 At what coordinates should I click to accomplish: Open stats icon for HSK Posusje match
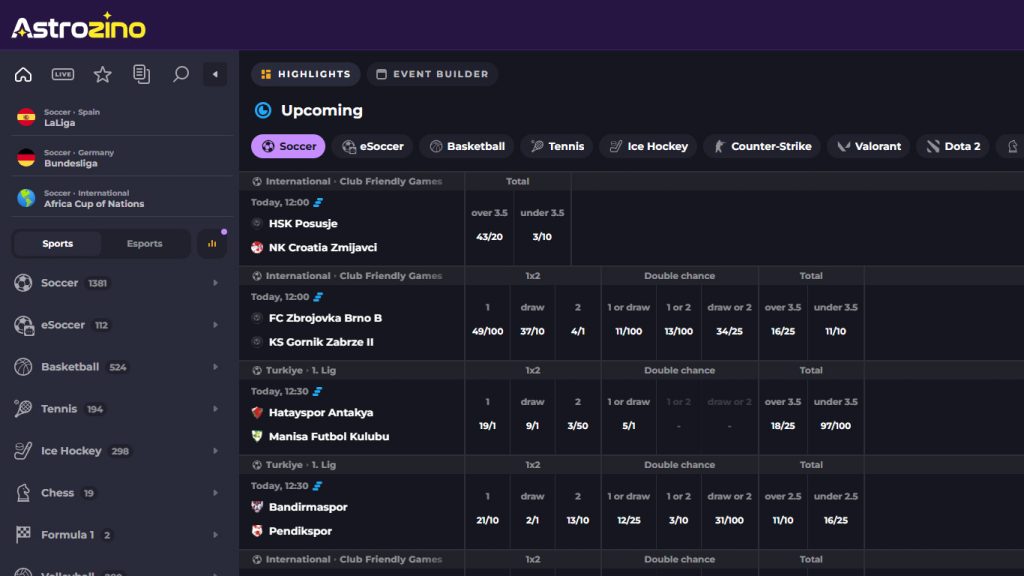point(318,202)
